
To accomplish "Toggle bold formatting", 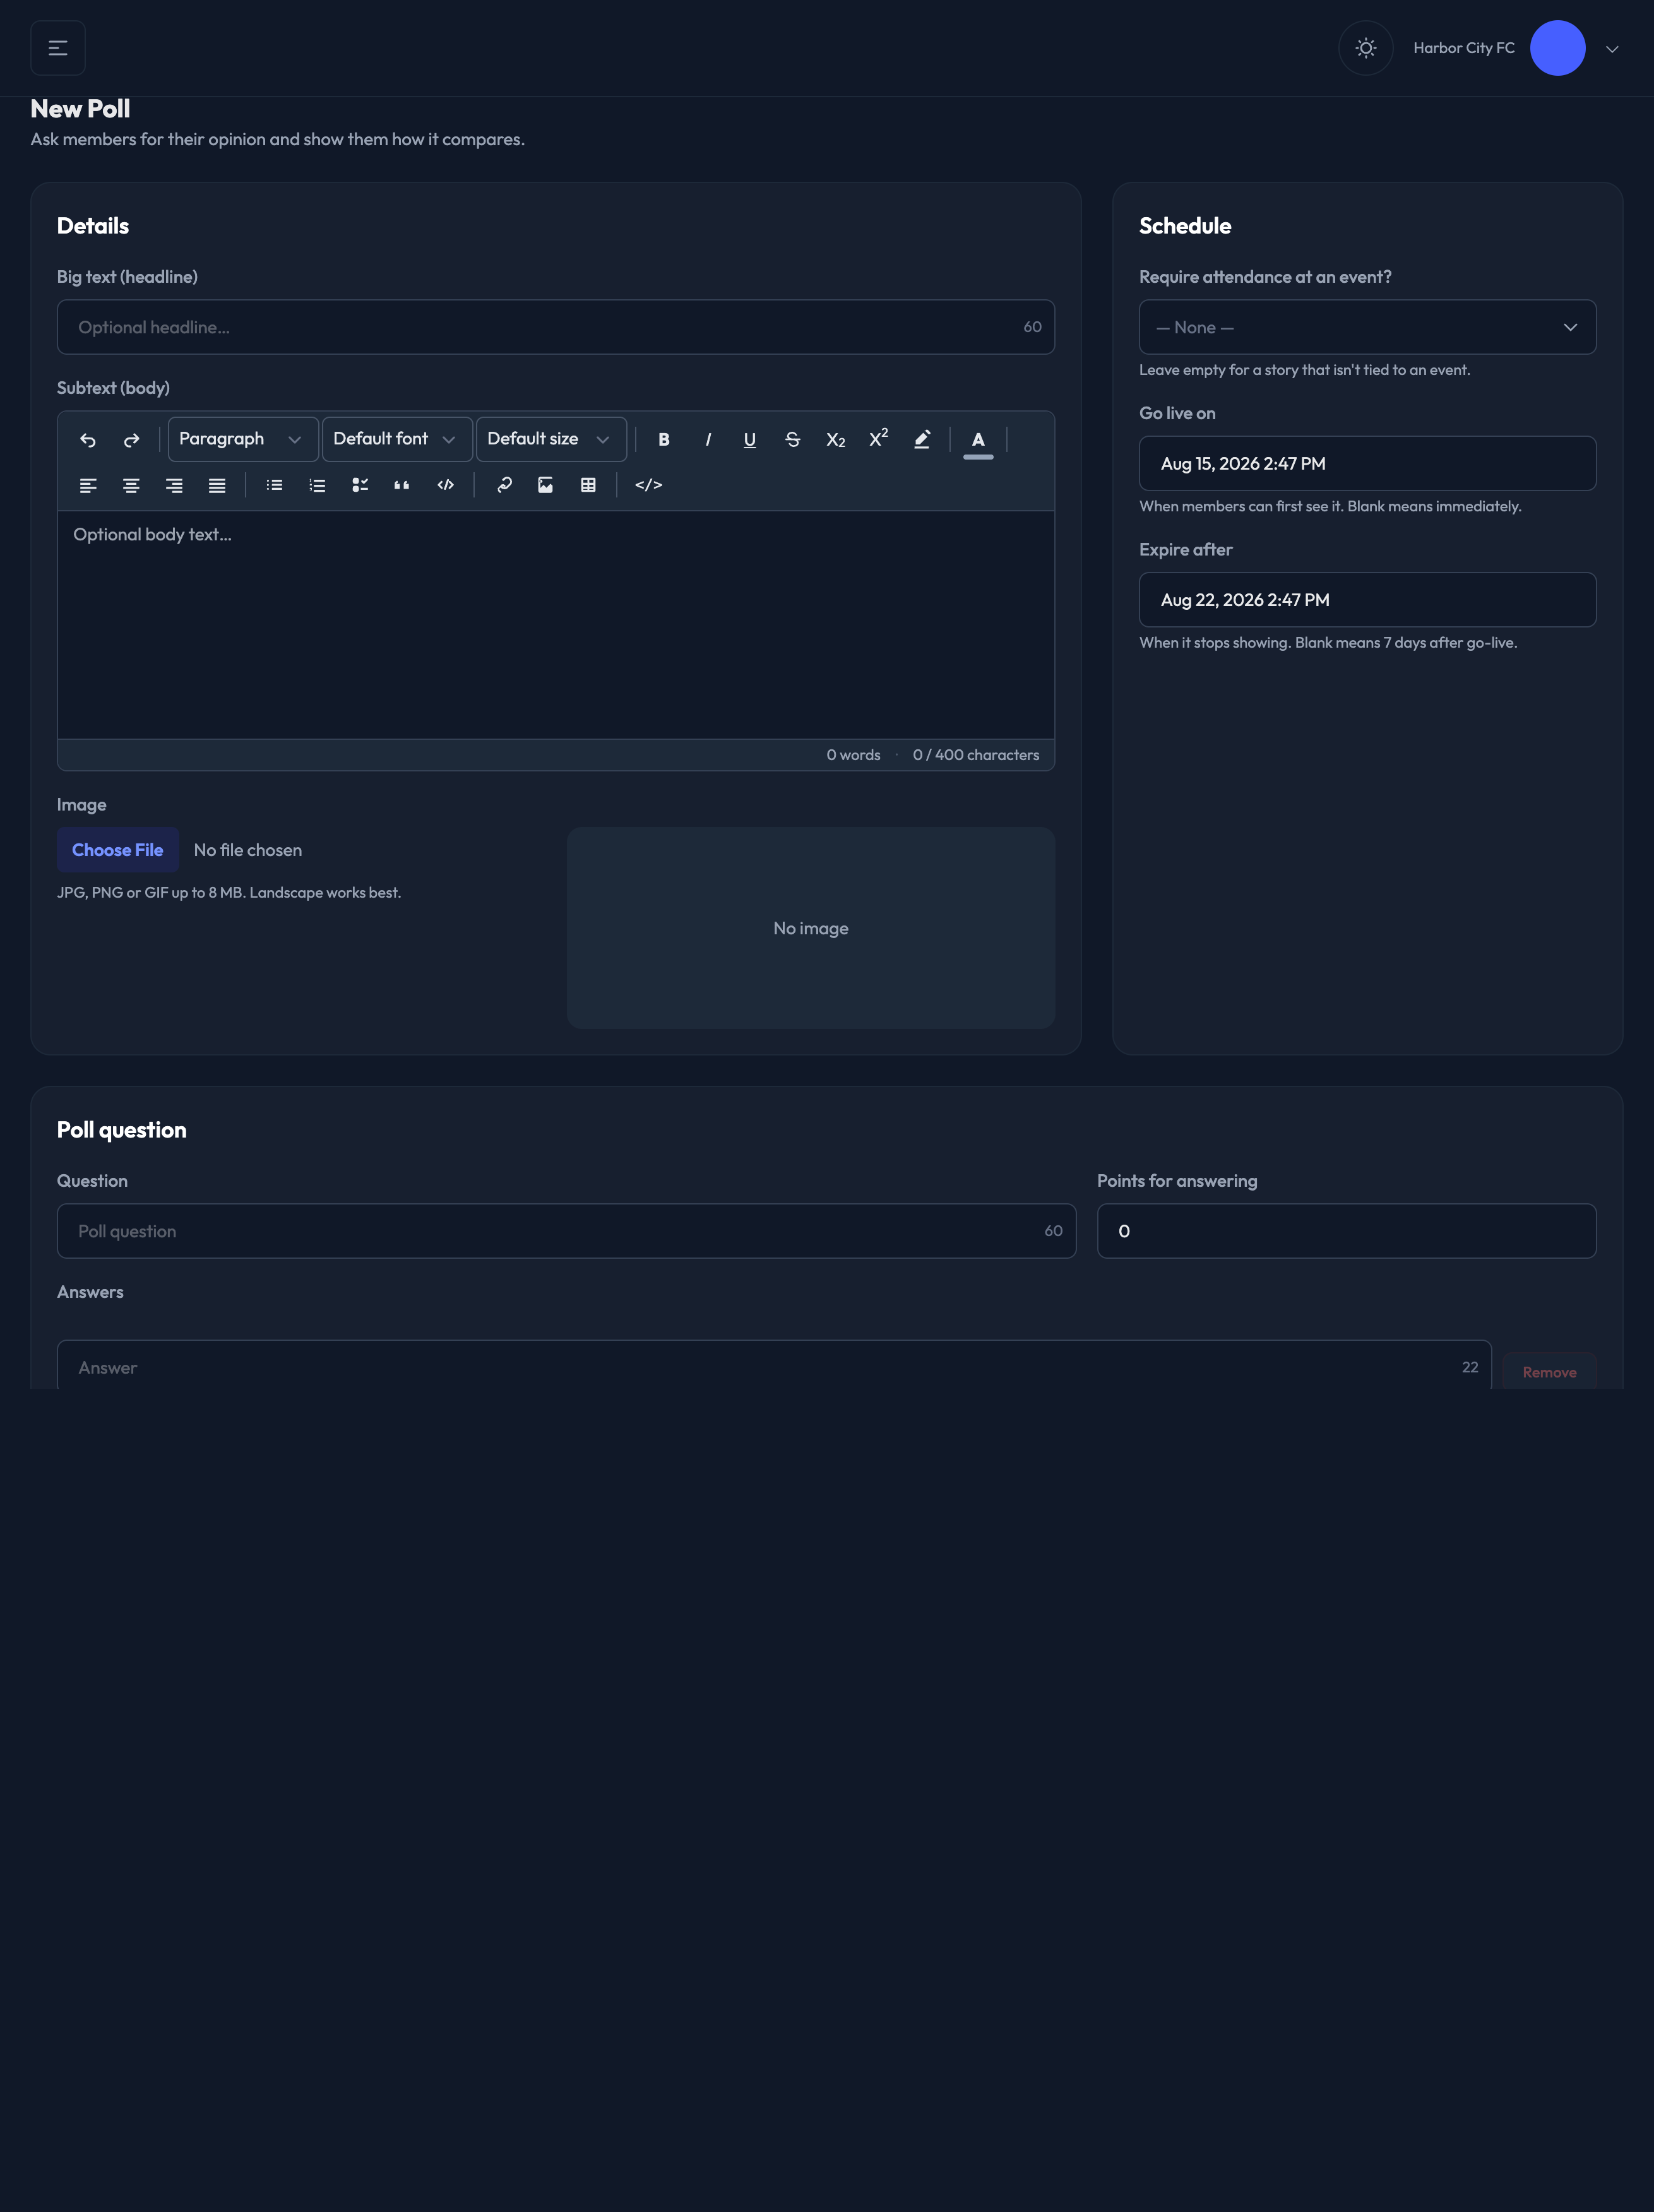I will point(664,440).
